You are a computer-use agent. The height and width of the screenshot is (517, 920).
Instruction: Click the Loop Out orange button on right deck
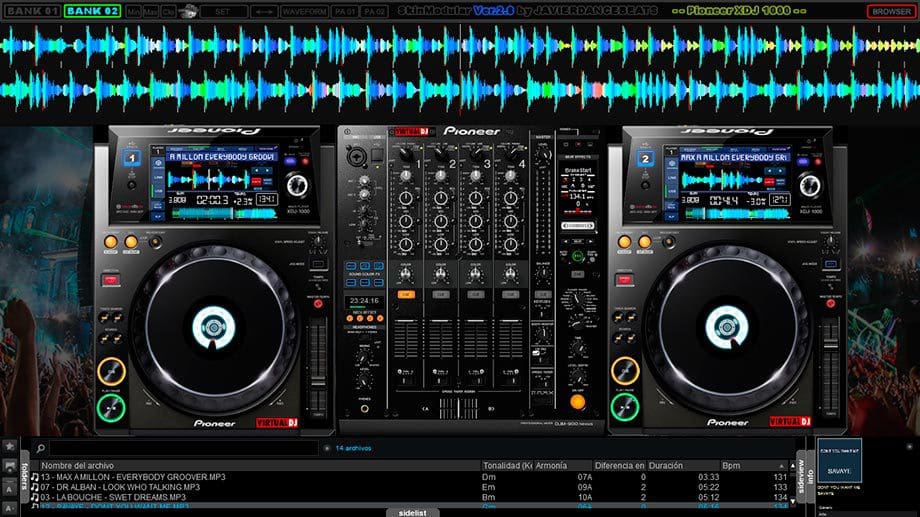click(x=644, y=242)
